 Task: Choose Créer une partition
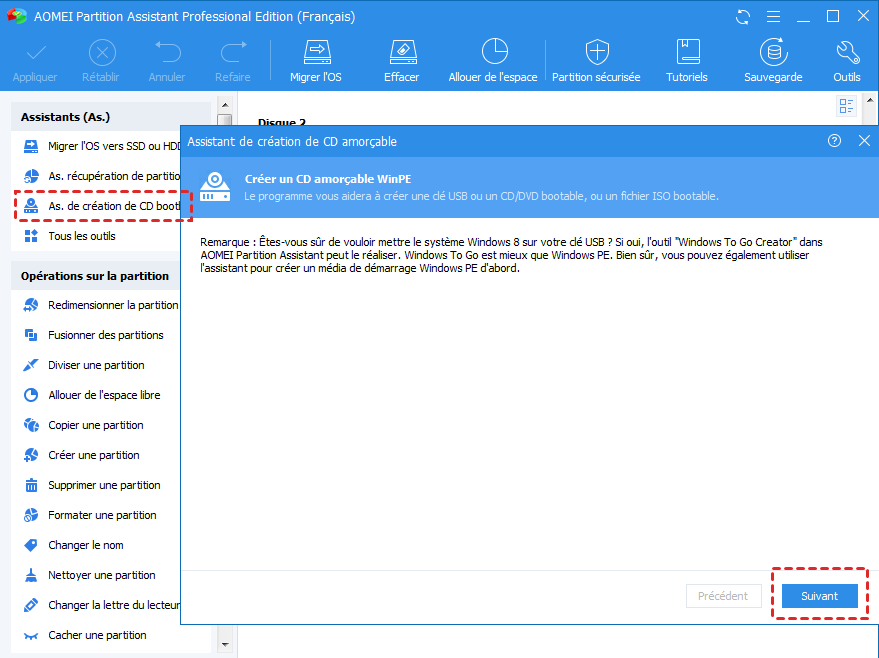point(82,455)
